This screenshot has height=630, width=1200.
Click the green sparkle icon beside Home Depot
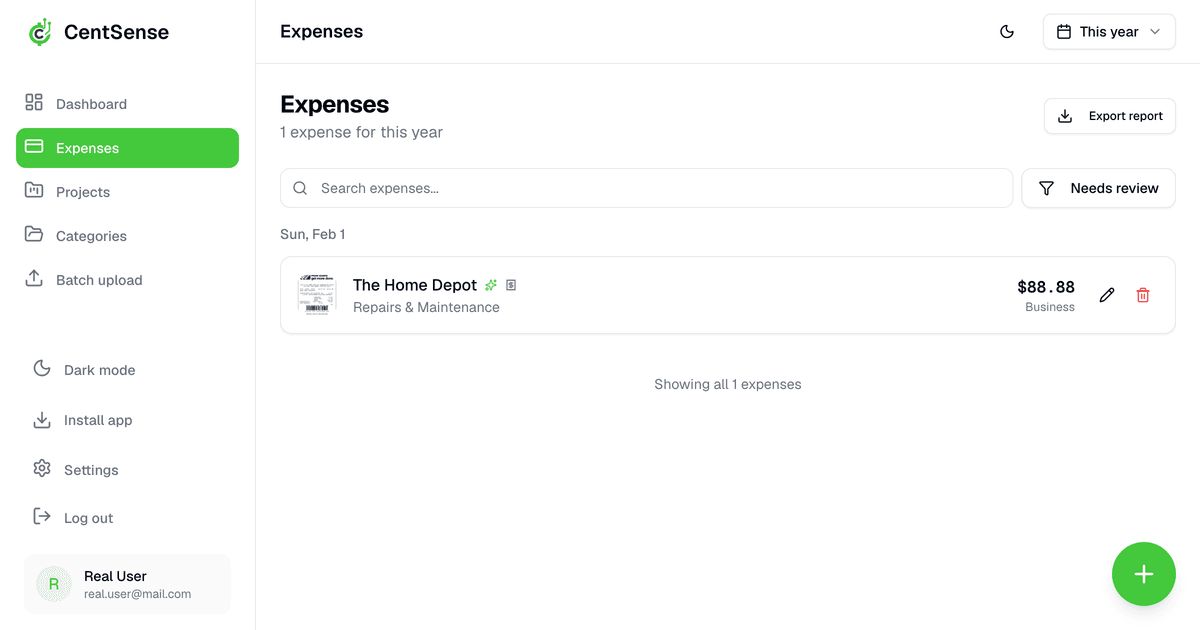(491, 285)
